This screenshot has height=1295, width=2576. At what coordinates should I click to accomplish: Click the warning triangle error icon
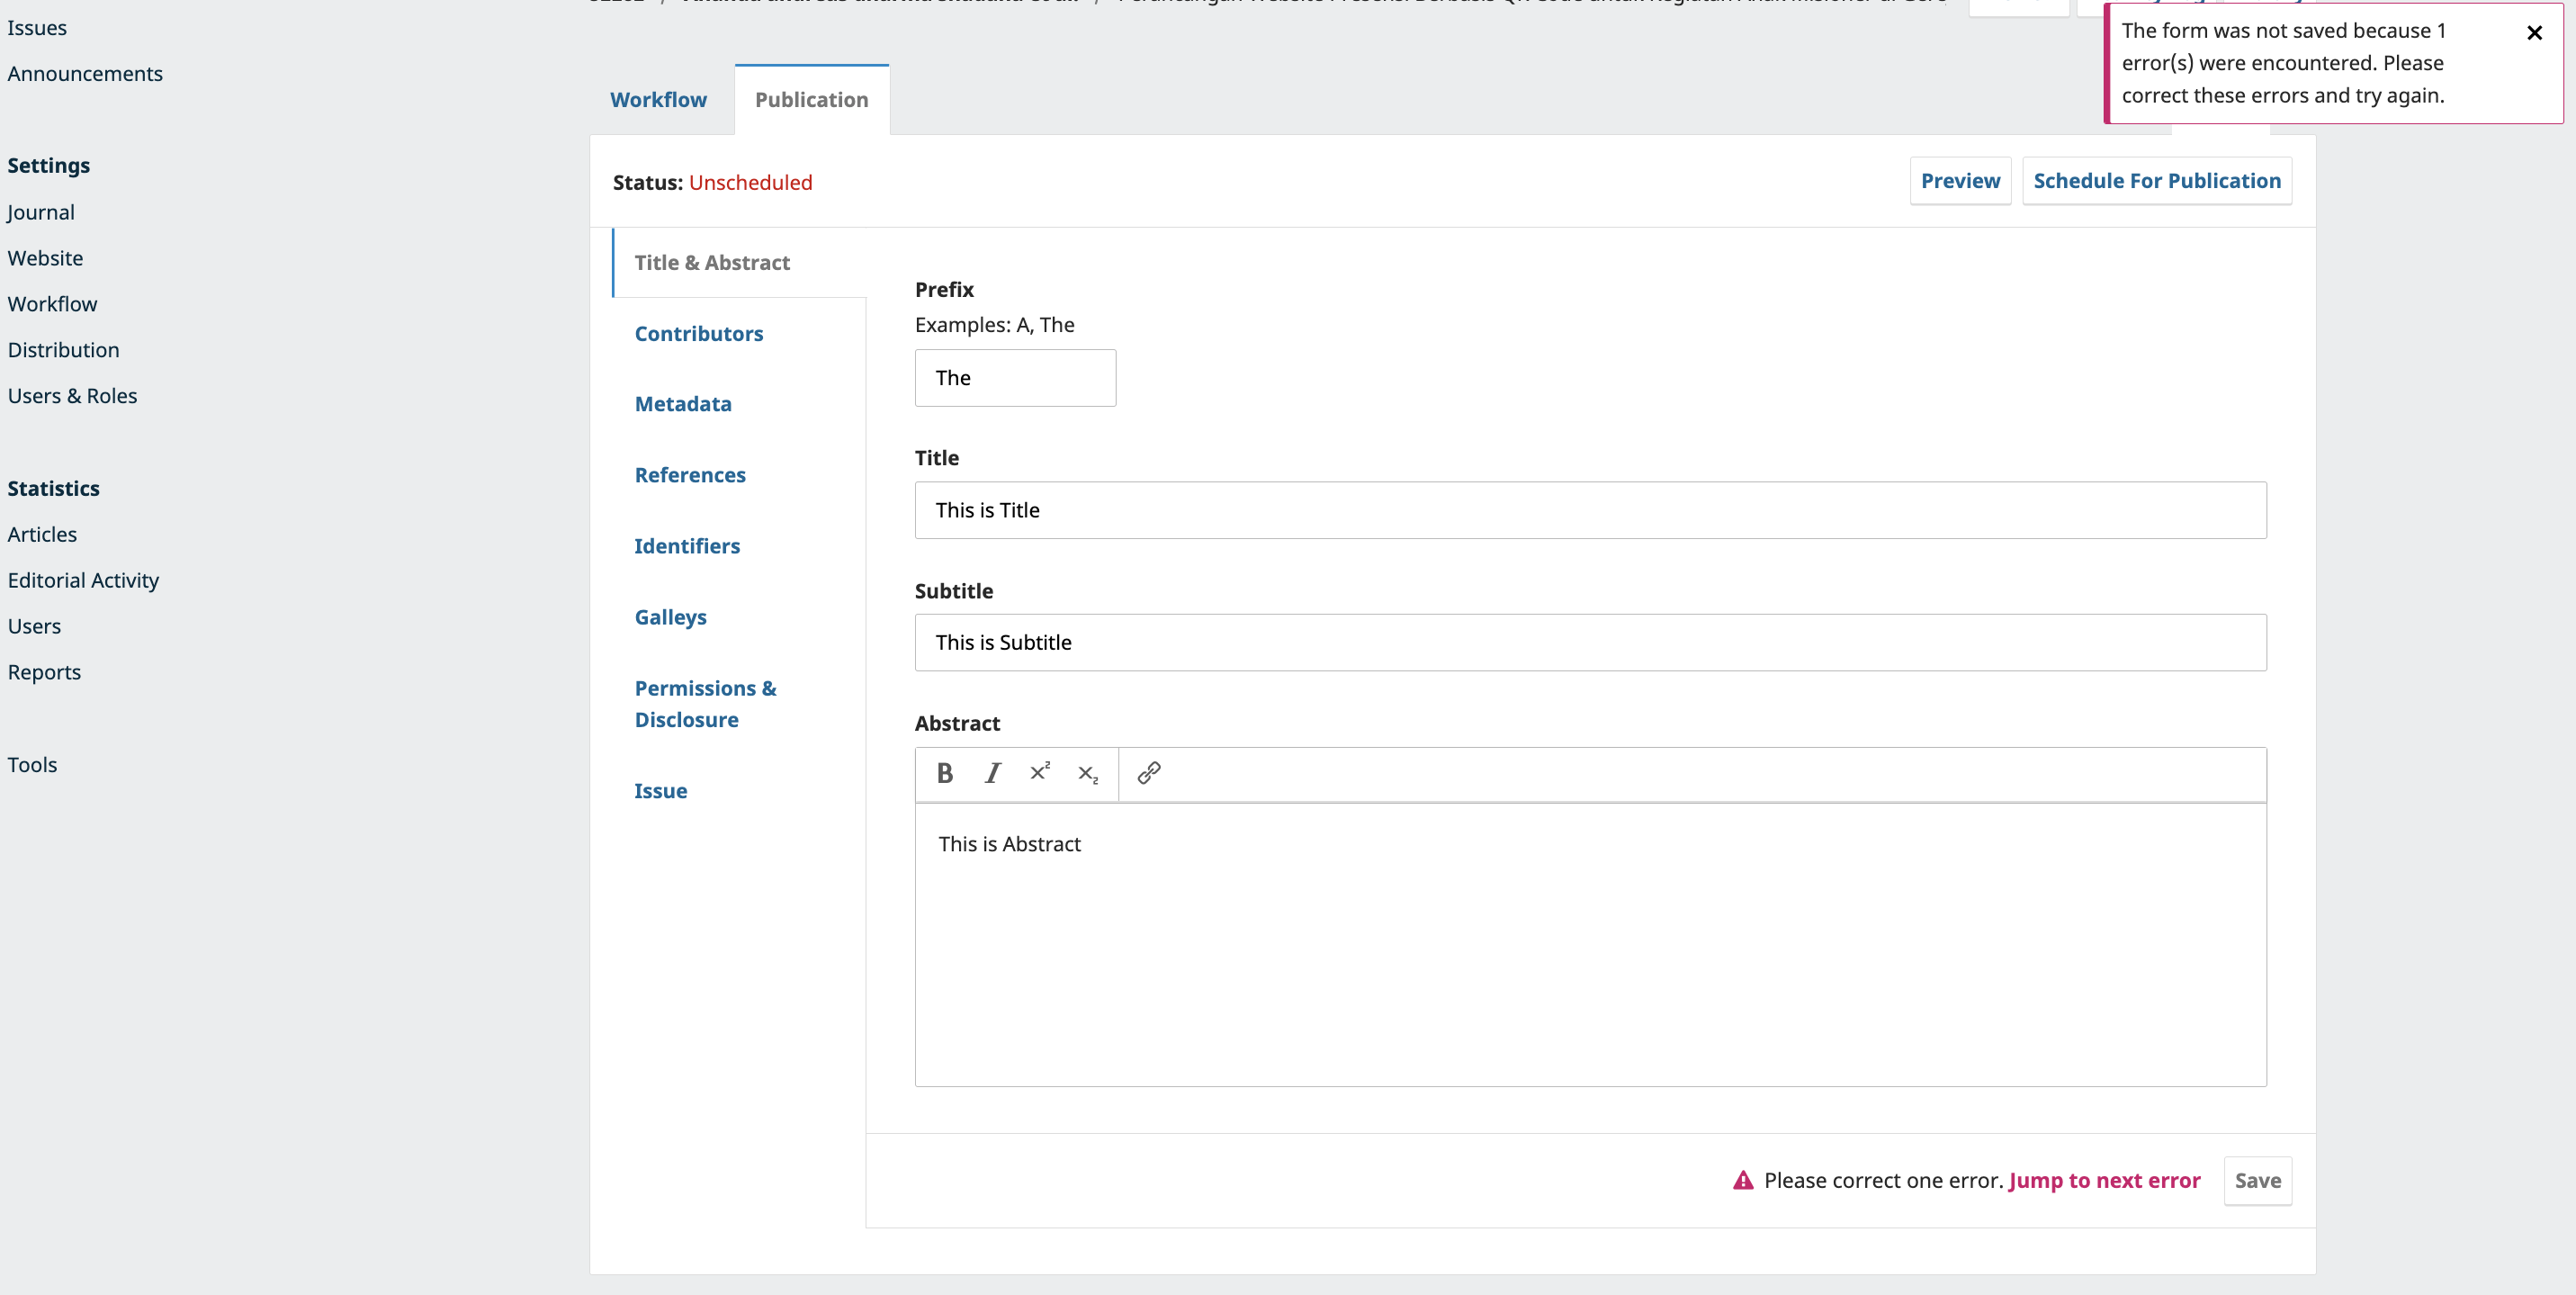pyautogui.click(x=1743, y=1181)
